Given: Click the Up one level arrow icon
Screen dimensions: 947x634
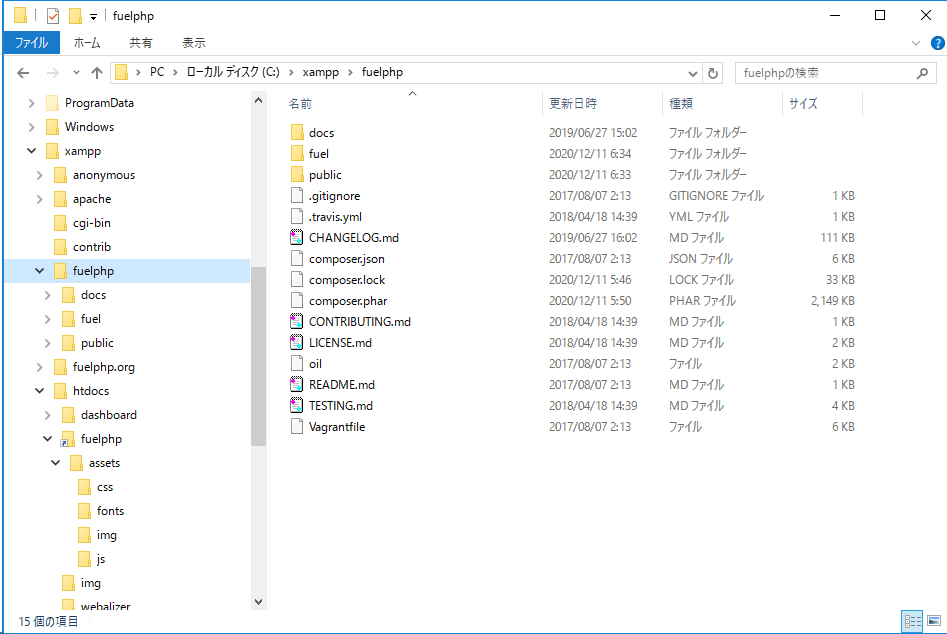Looking at the screenshot, I should click(x=97, y=73).
